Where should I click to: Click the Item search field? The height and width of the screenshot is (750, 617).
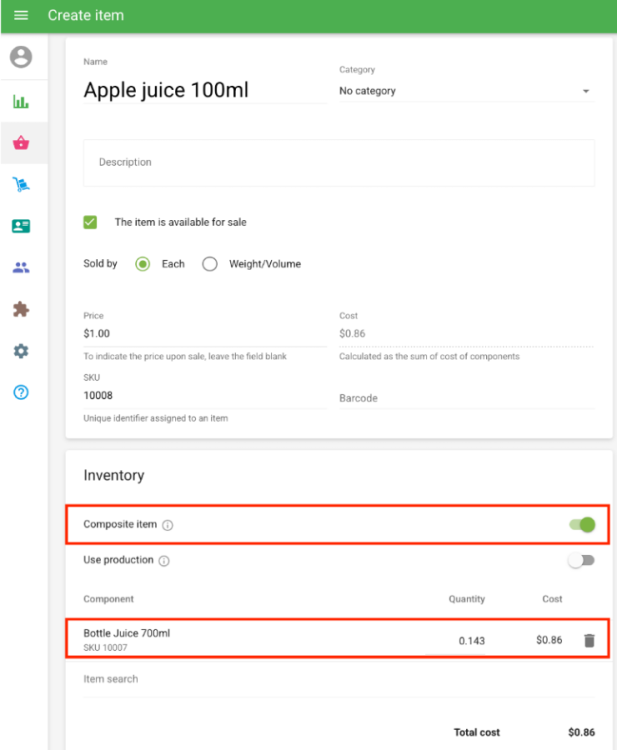coord(339,679)
